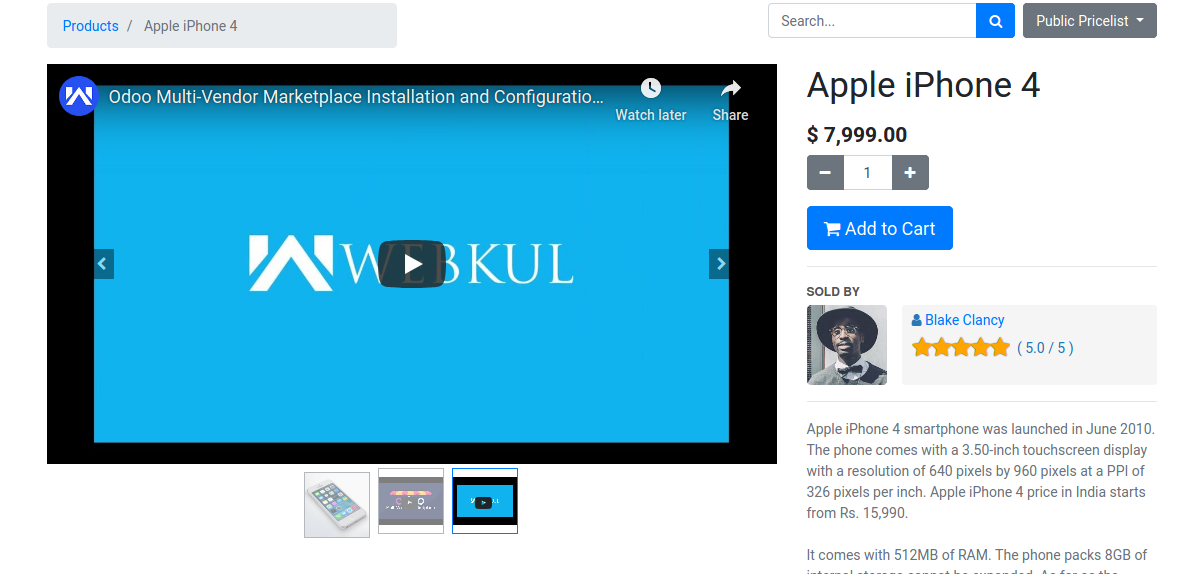Select the second video thumbnail

(411, 503)
